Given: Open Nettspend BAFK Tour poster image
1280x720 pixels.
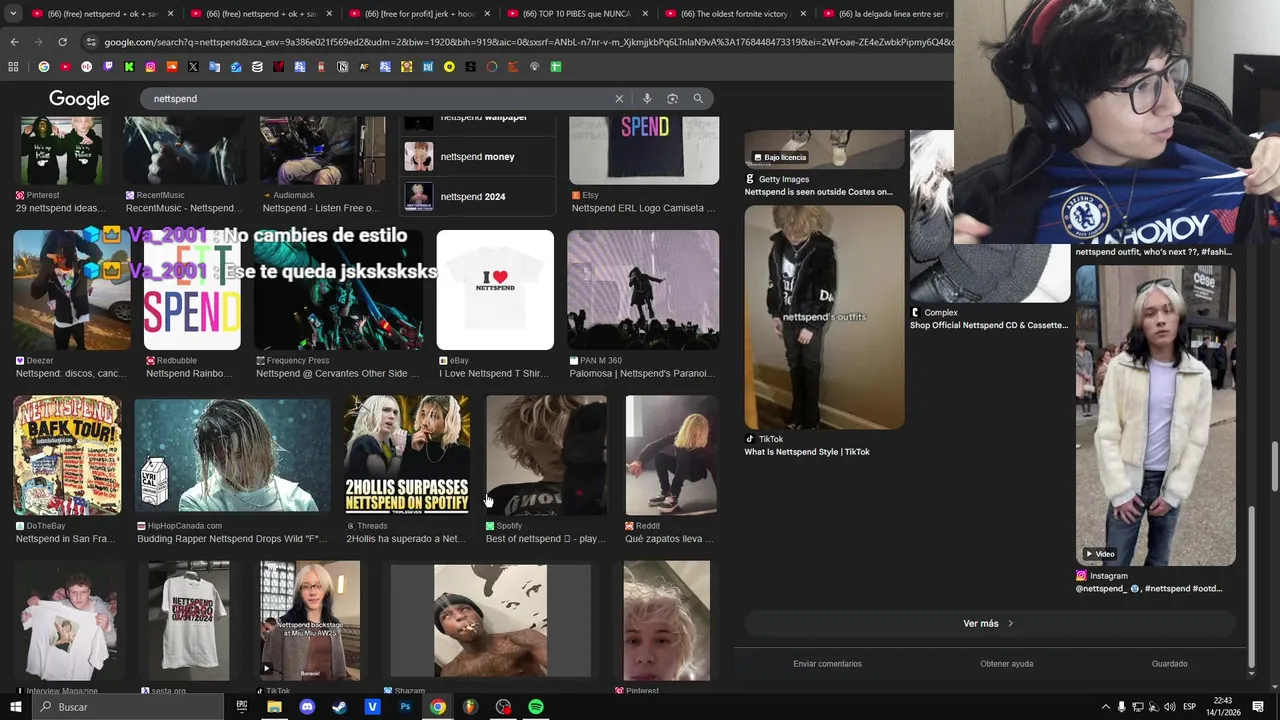Looking at the screenshot, I should click(x=67, y=455).
